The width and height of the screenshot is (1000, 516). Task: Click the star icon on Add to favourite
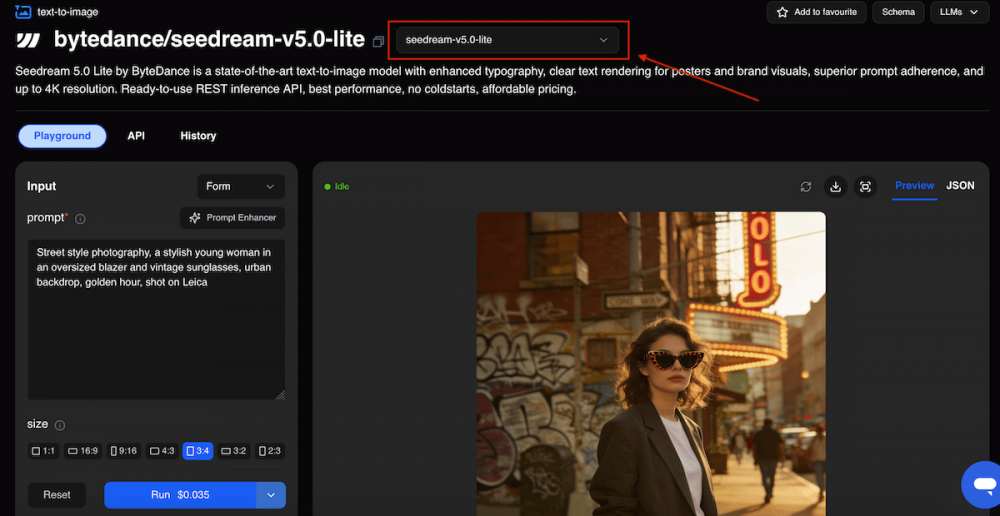pos(782,12)
